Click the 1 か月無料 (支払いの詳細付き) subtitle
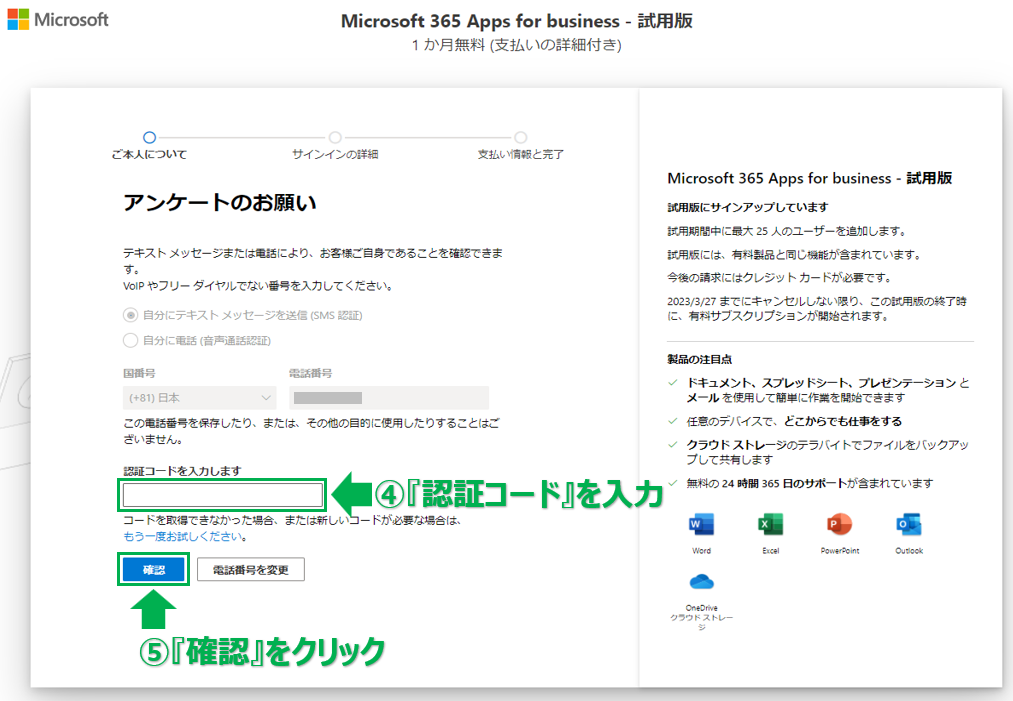 coord(517,45)
